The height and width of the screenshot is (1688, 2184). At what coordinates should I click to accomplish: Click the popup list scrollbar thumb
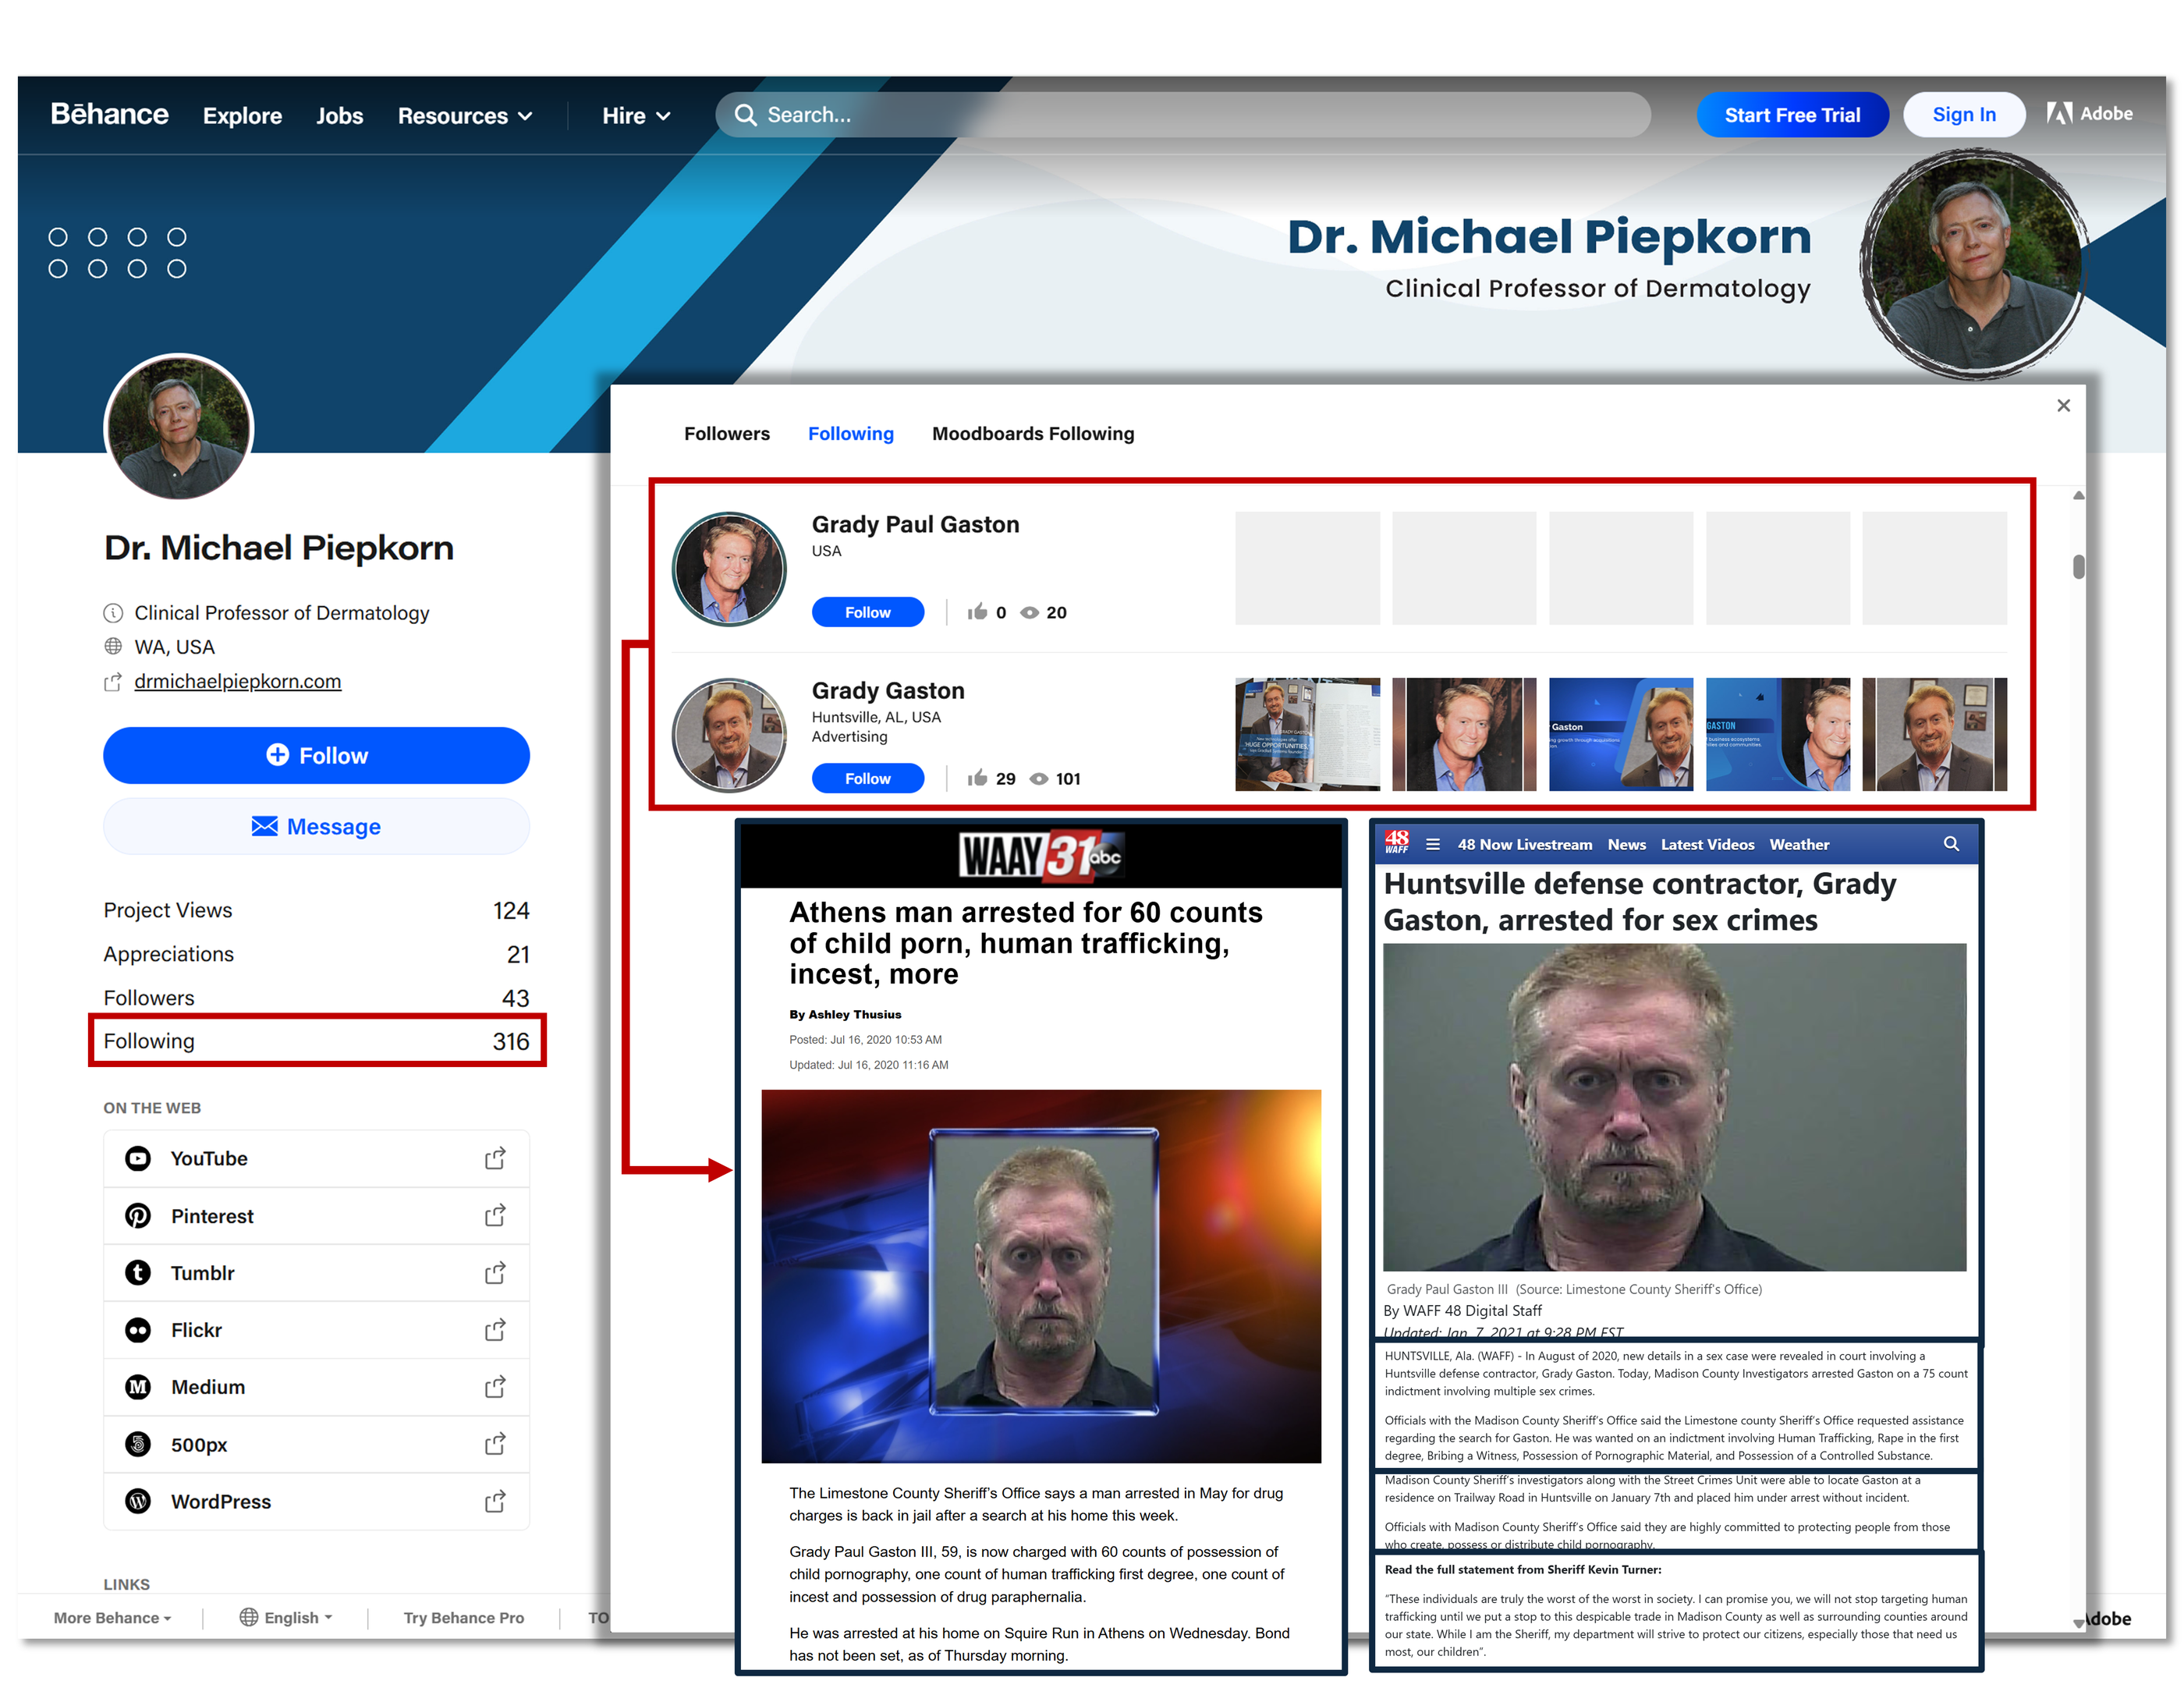[x=2078, y=567]
